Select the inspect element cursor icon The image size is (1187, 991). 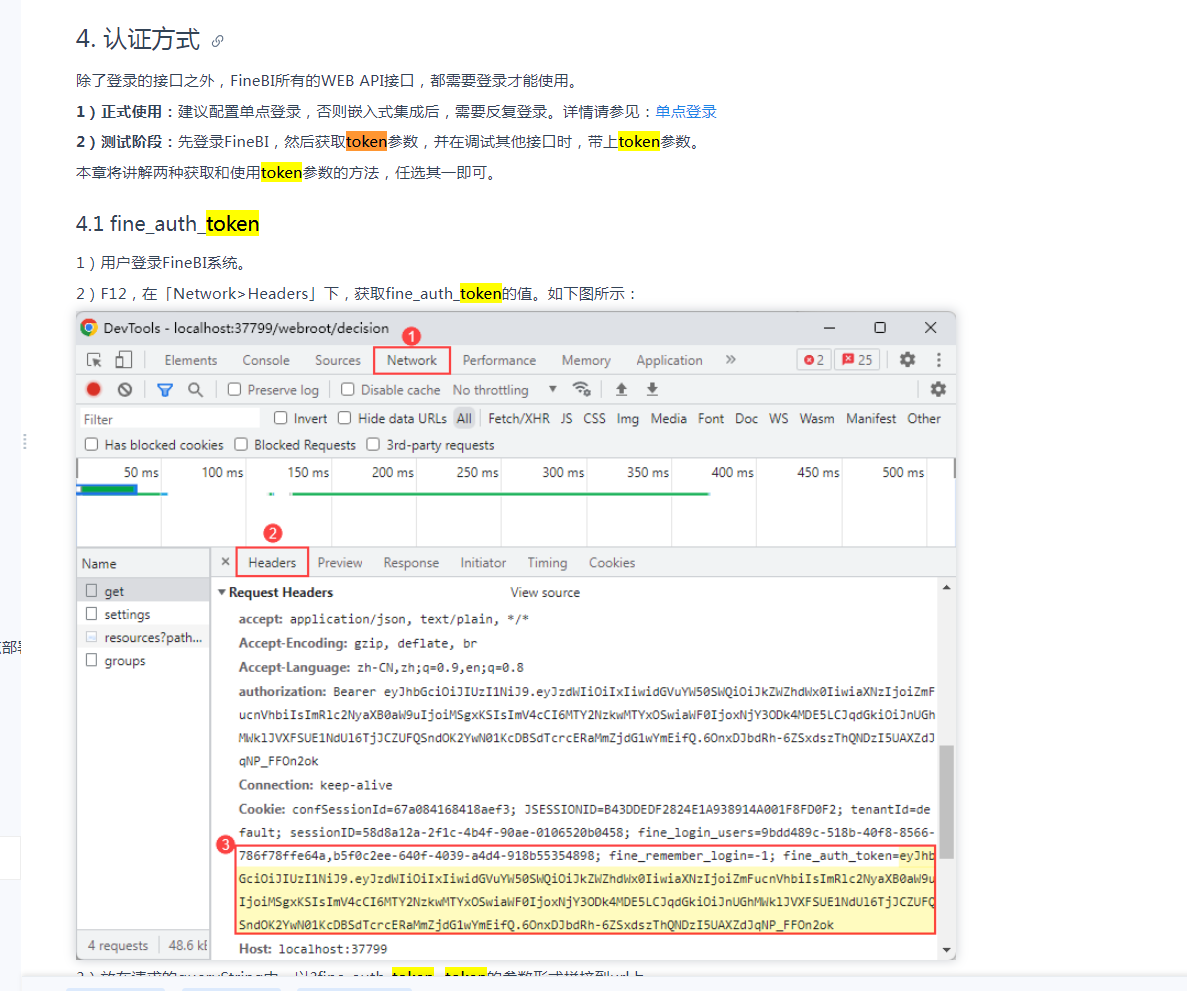tap(95, 360)
